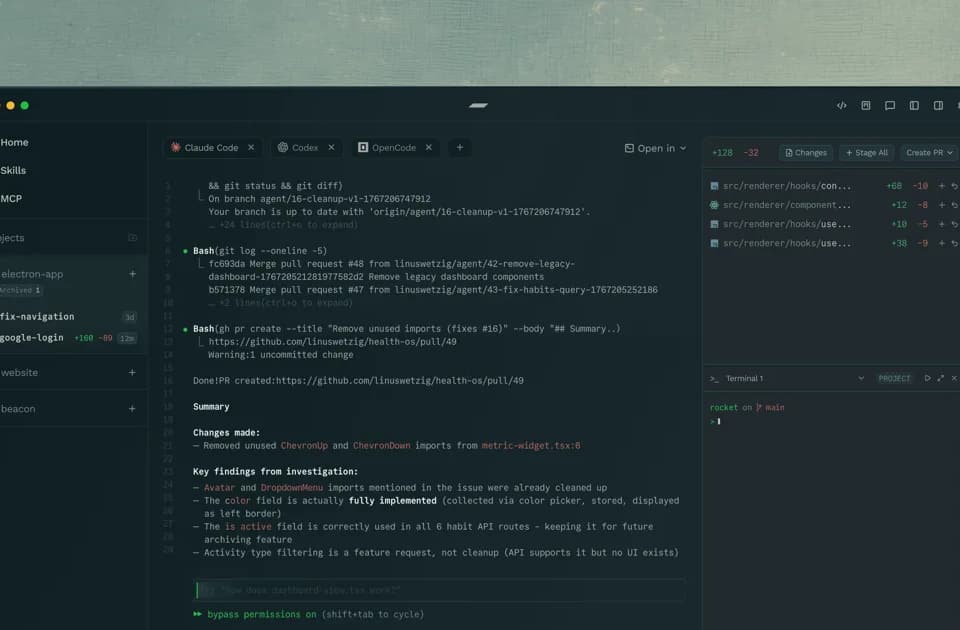Switch to the Codex tab
Viewport: 960px width, 630px height.
[x=306, y=148]
